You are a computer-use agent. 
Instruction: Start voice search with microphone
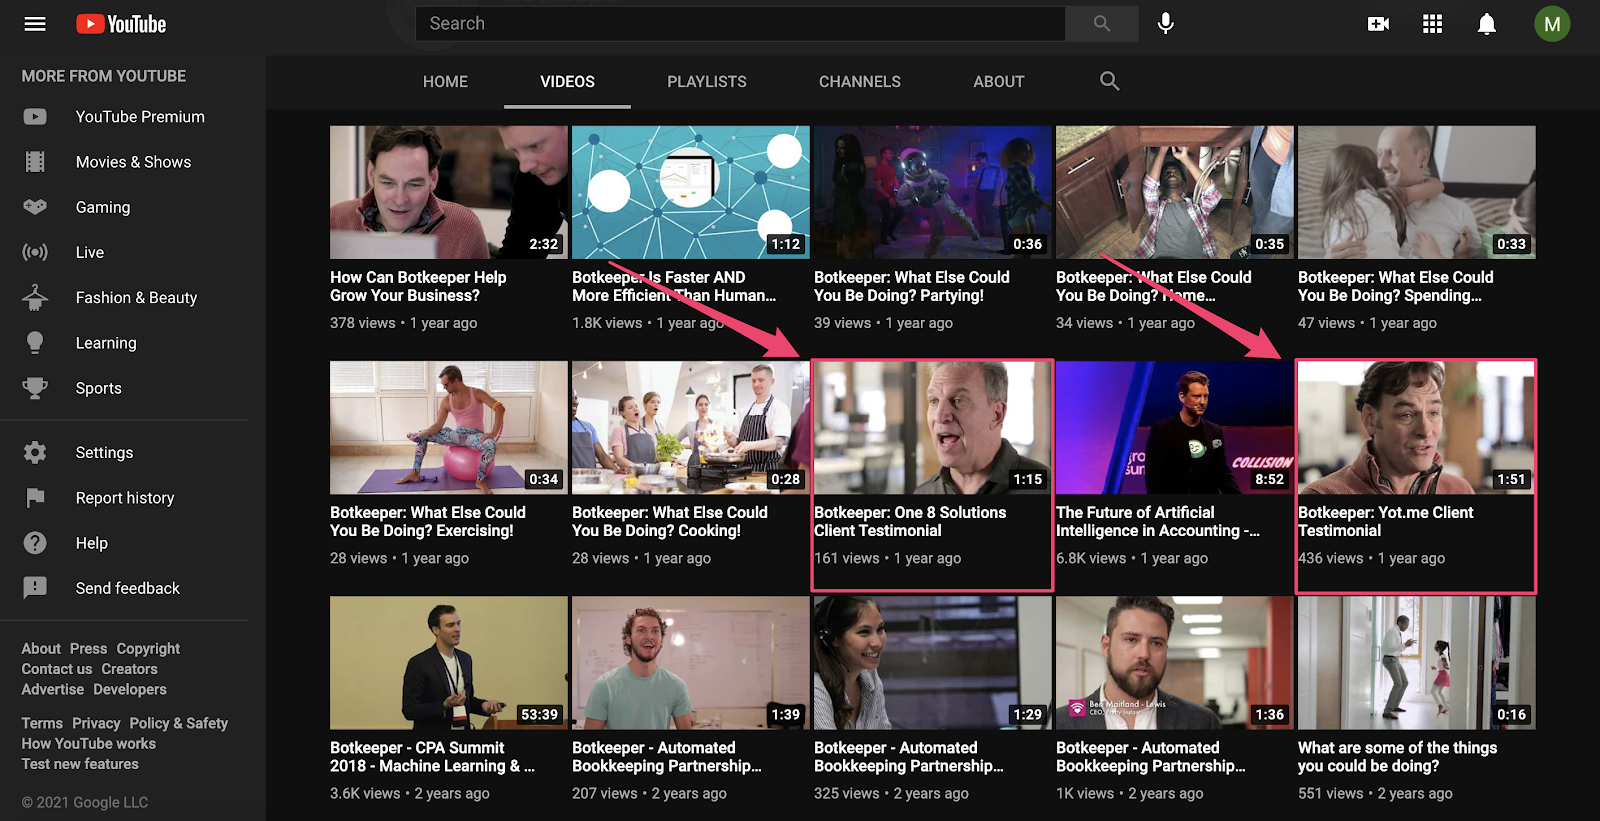pos(1166,23)
